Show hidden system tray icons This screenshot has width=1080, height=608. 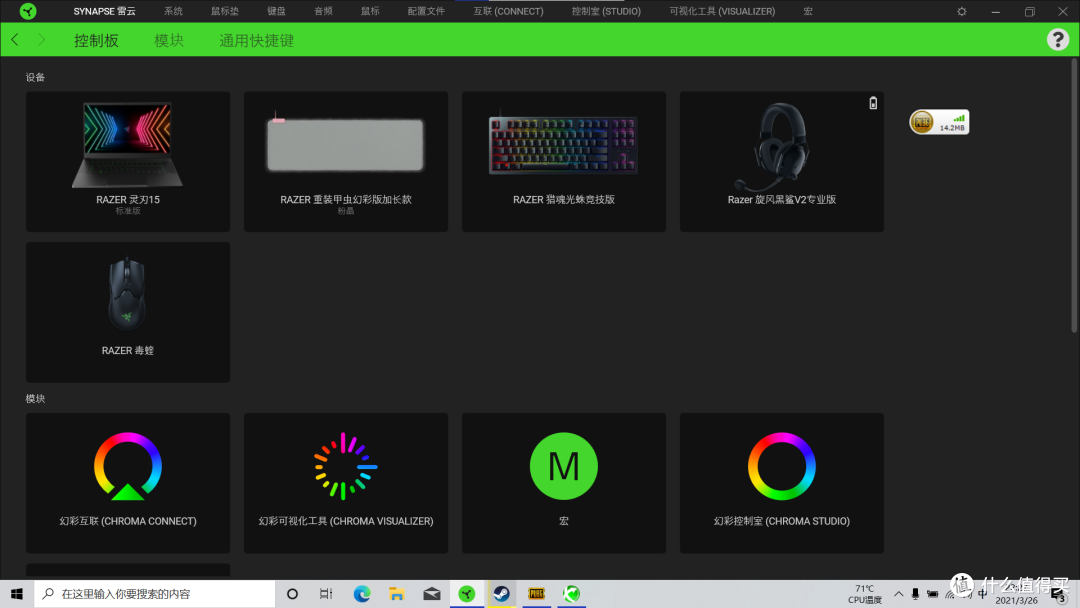click(x=898, y=594)
